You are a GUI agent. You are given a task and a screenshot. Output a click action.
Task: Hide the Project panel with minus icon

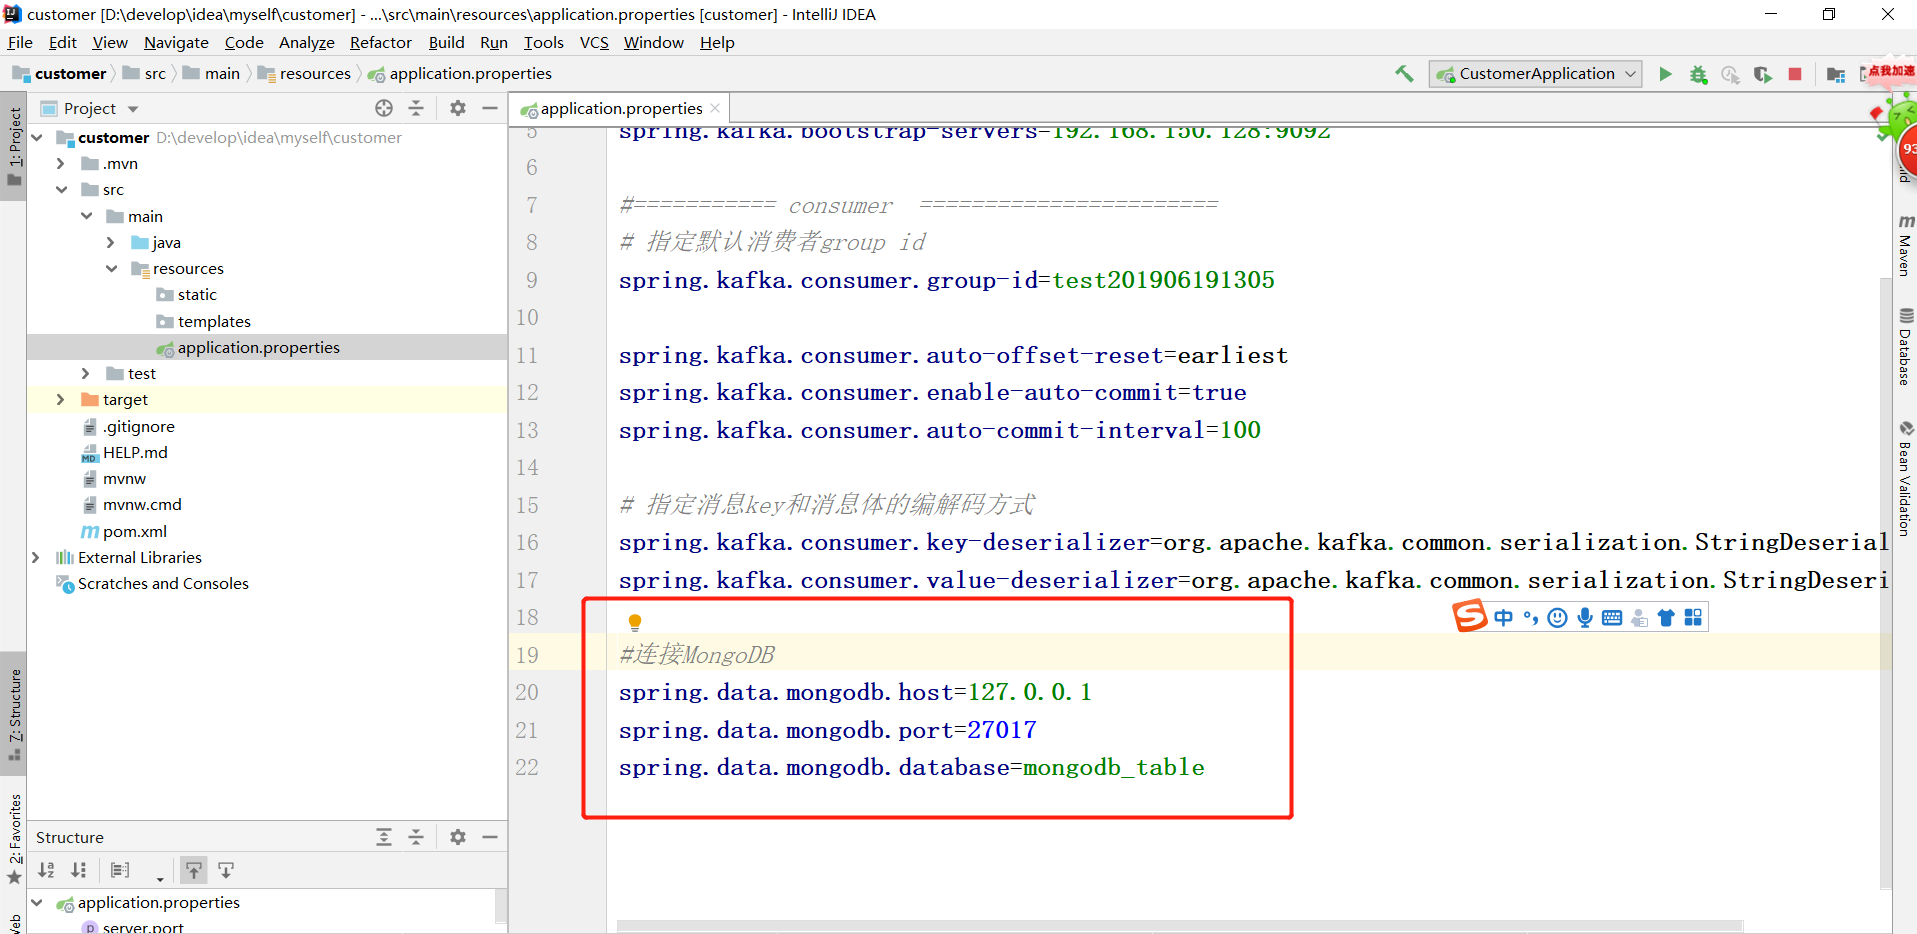[490, 108]
